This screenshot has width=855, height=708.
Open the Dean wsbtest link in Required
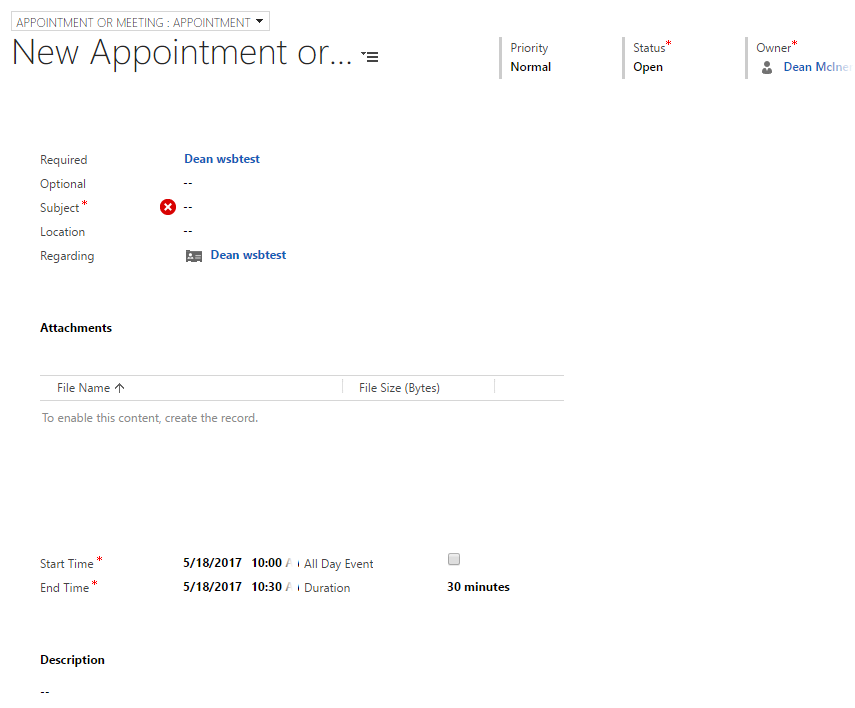222,159
